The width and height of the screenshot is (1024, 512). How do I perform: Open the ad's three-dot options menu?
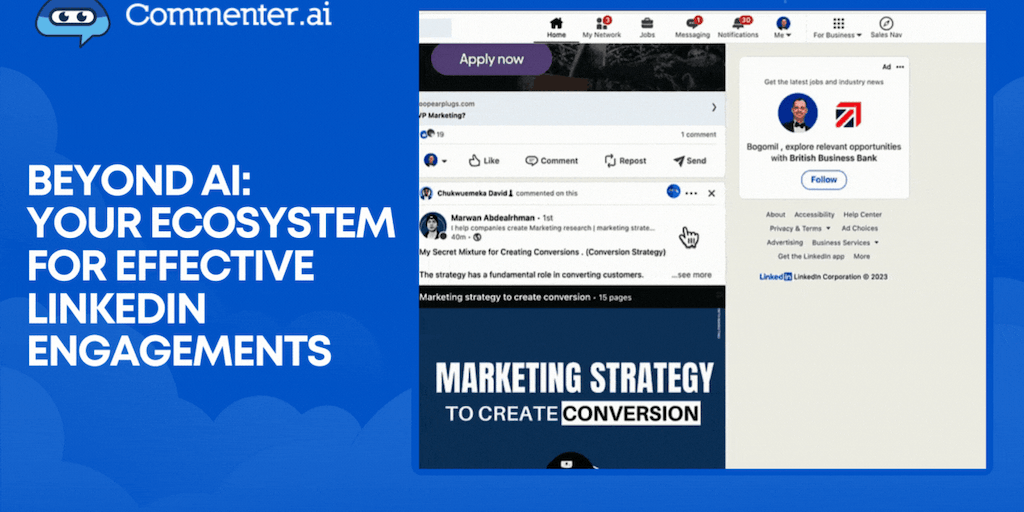(900, 67)
